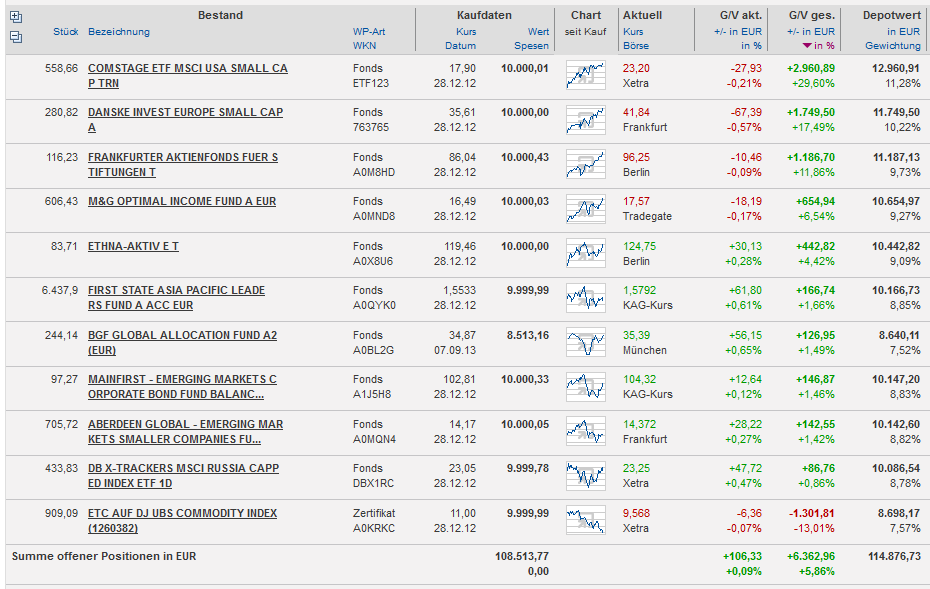Click Summe offener Positionen in EUR label
The image size is (930, 589).
[x=104, y=556]
